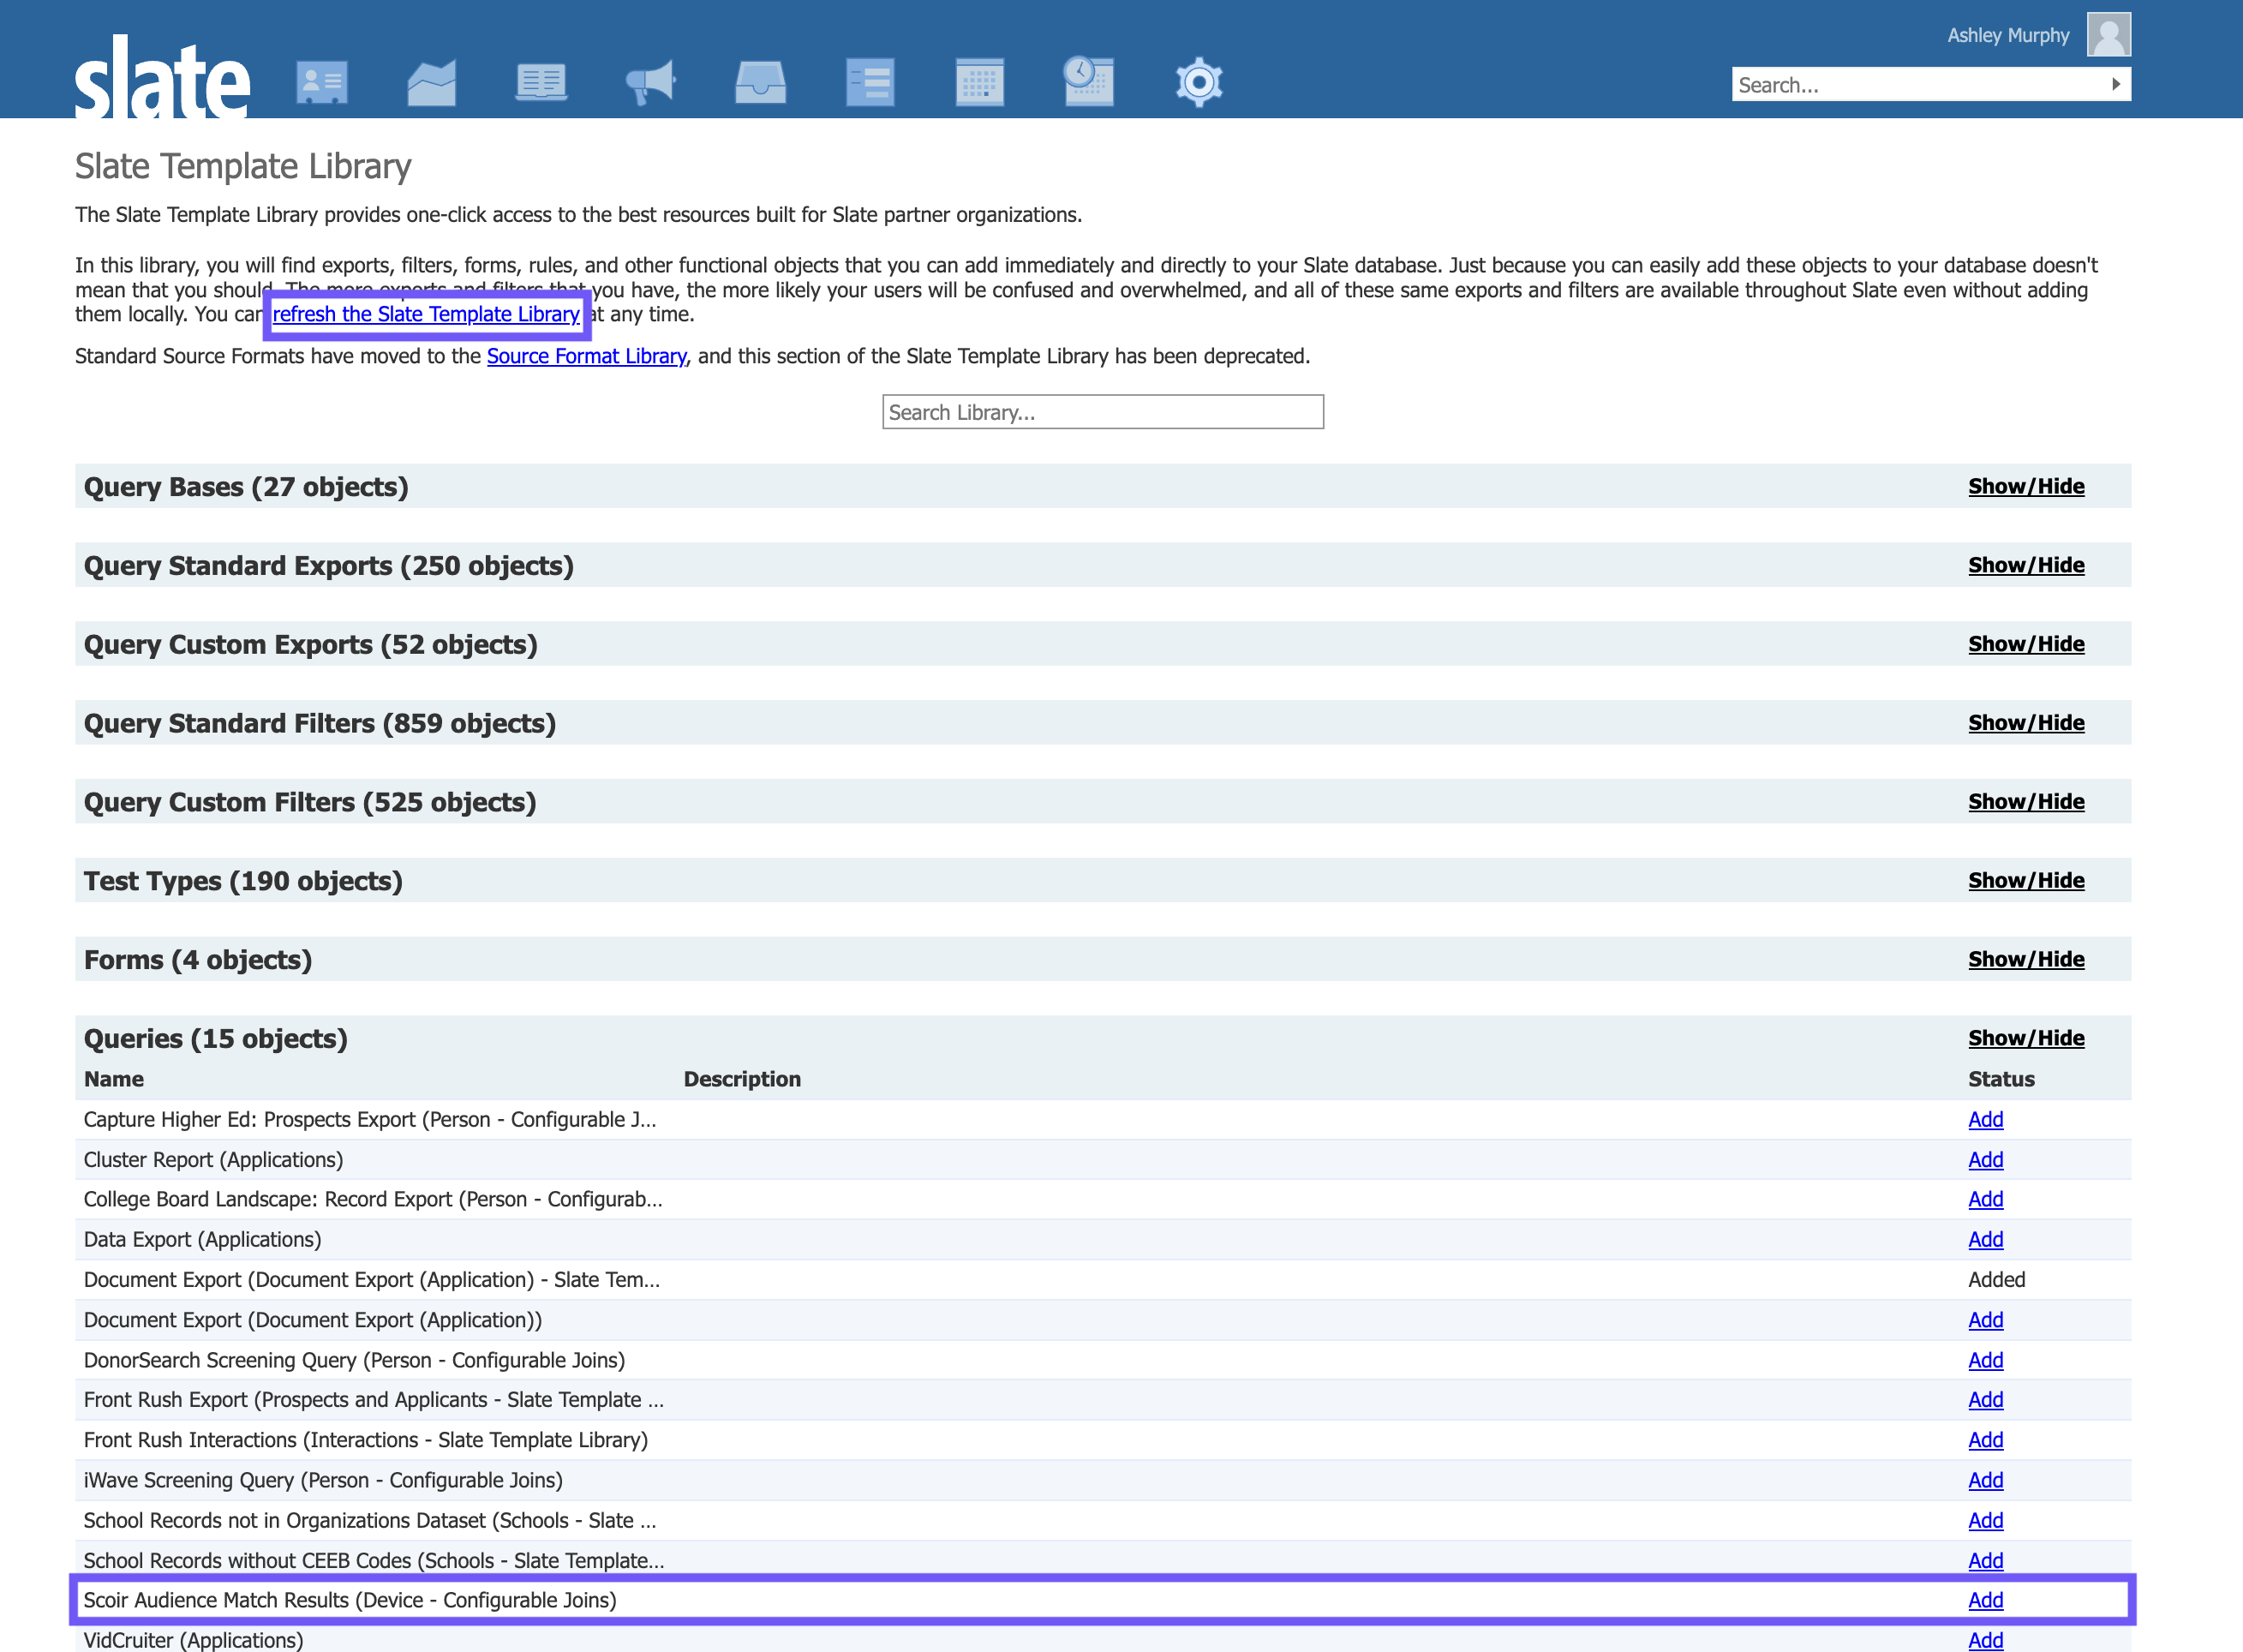
Task: Open the Reader newspaper icon
Action: tap(541, 81)
